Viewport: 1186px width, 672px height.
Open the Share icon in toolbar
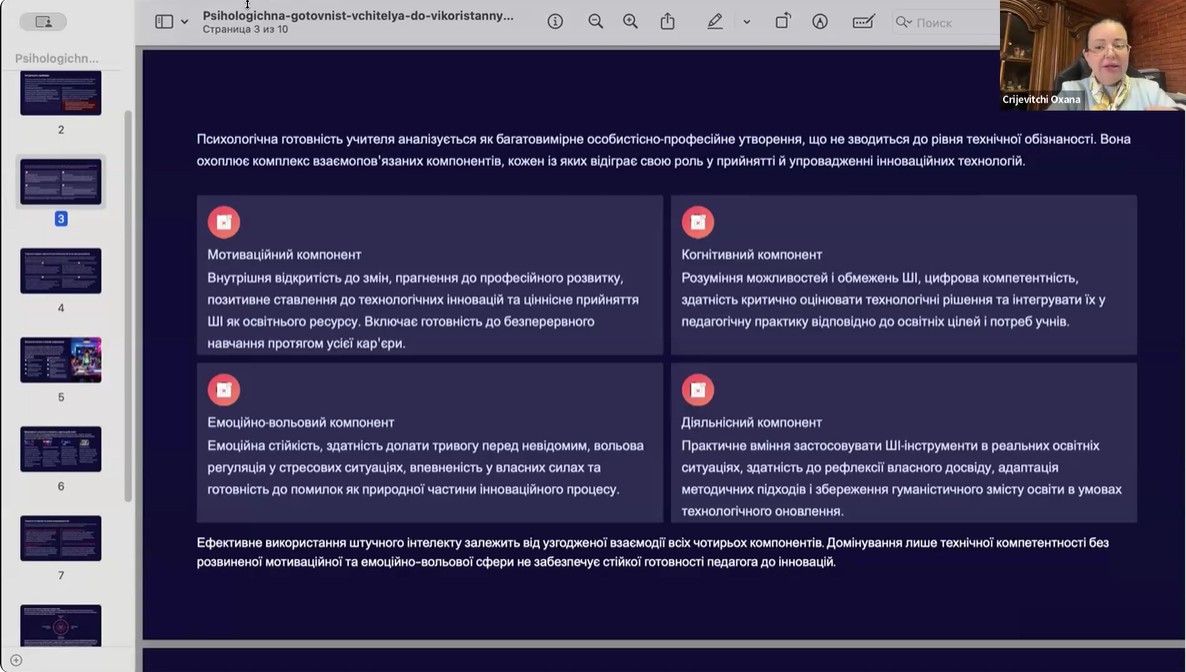click(667, 21)
